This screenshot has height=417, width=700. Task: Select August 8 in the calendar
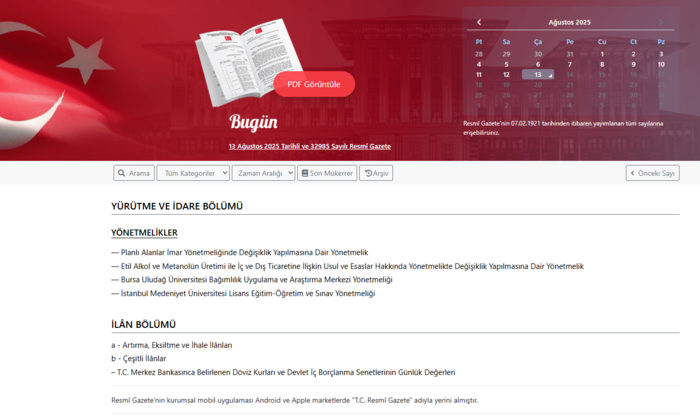(x=602, y=64)
